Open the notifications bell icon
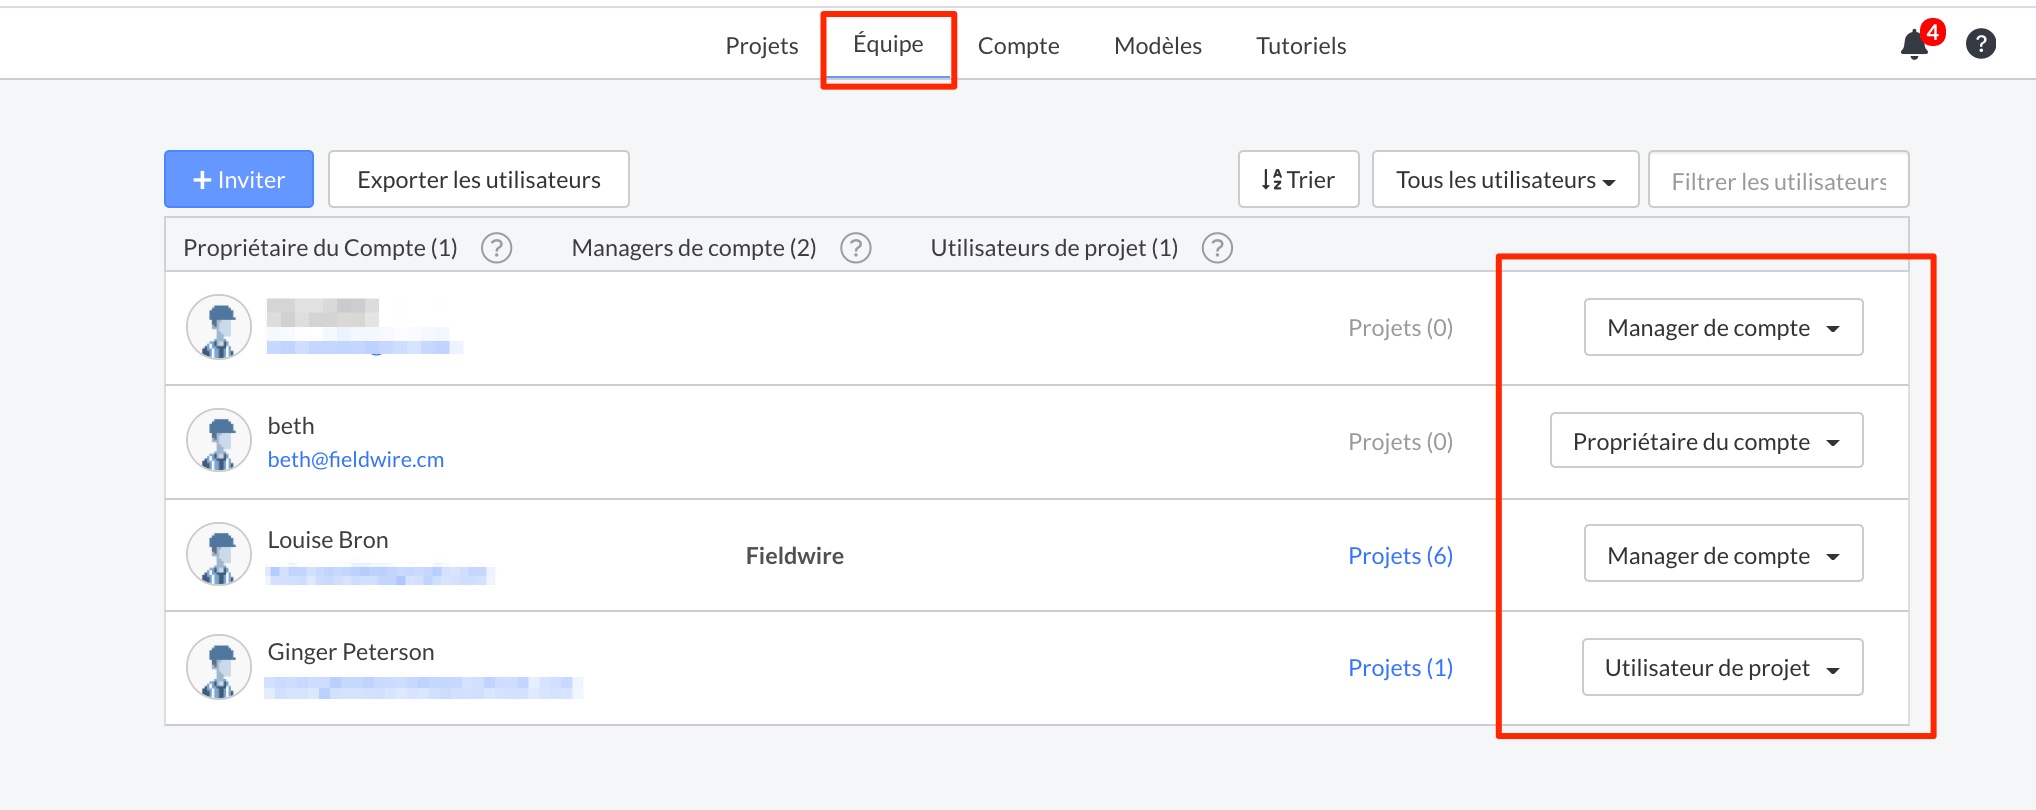Image resolution: width=2036 pixels, height=810 pixels. pos(1915,45)
